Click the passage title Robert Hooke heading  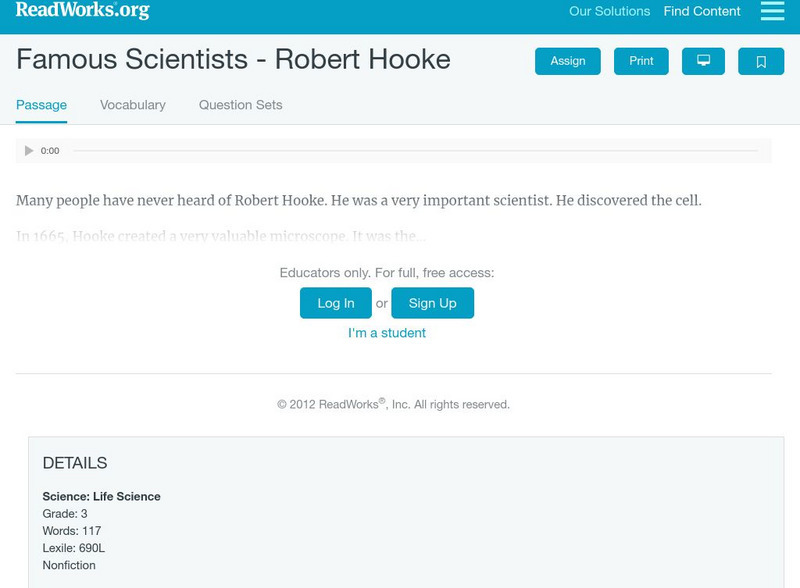tap(233, 59)
